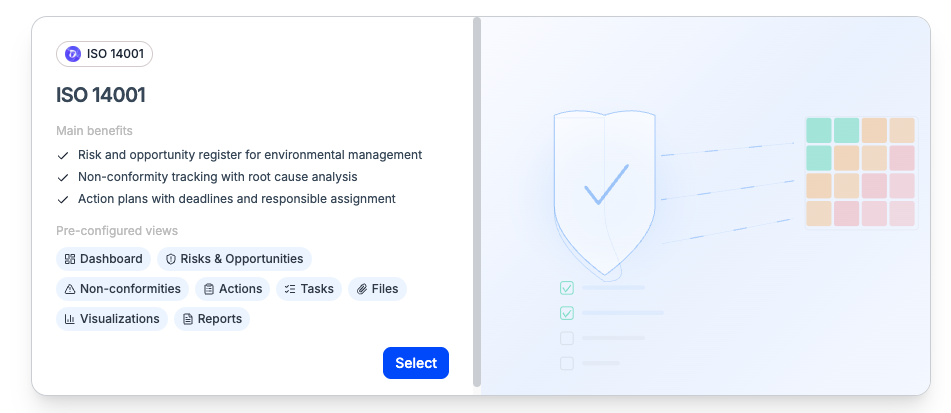Click the document icon beside Reports
Viewport: 951px width, 413px height.
click(187, 319)
